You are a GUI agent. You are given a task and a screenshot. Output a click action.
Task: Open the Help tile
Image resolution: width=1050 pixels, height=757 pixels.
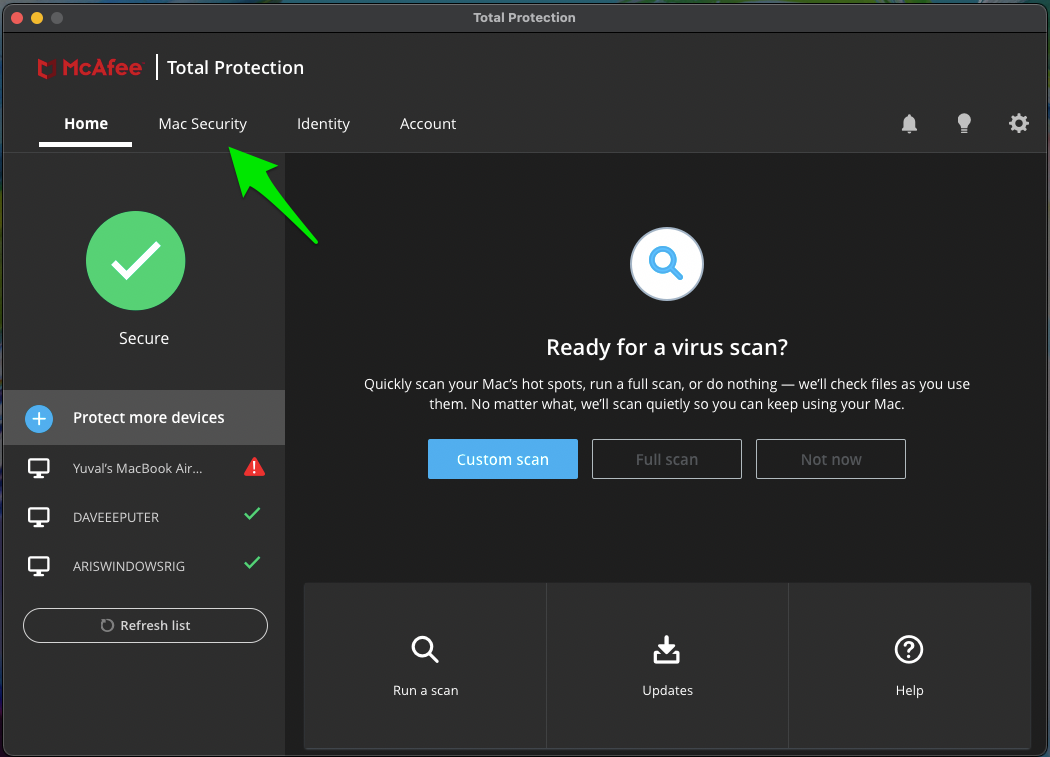[x=909, y=666]
